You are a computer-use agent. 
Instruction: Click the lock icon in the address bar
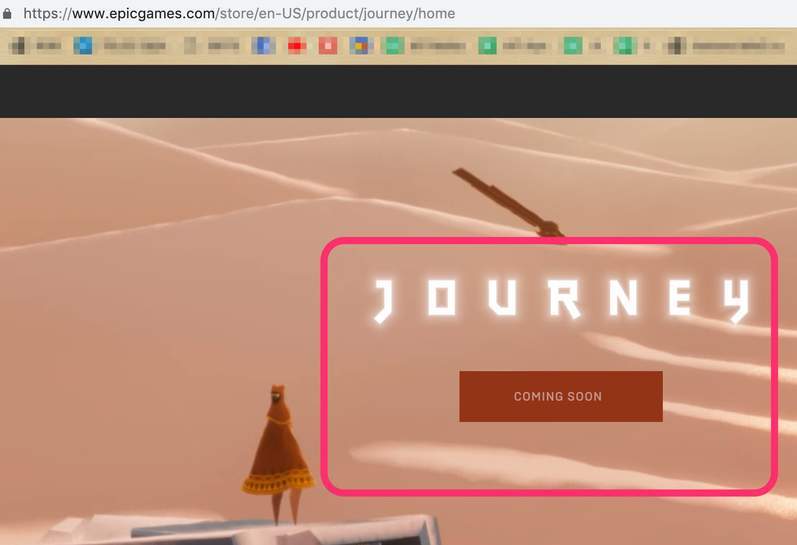click(8, 13)
